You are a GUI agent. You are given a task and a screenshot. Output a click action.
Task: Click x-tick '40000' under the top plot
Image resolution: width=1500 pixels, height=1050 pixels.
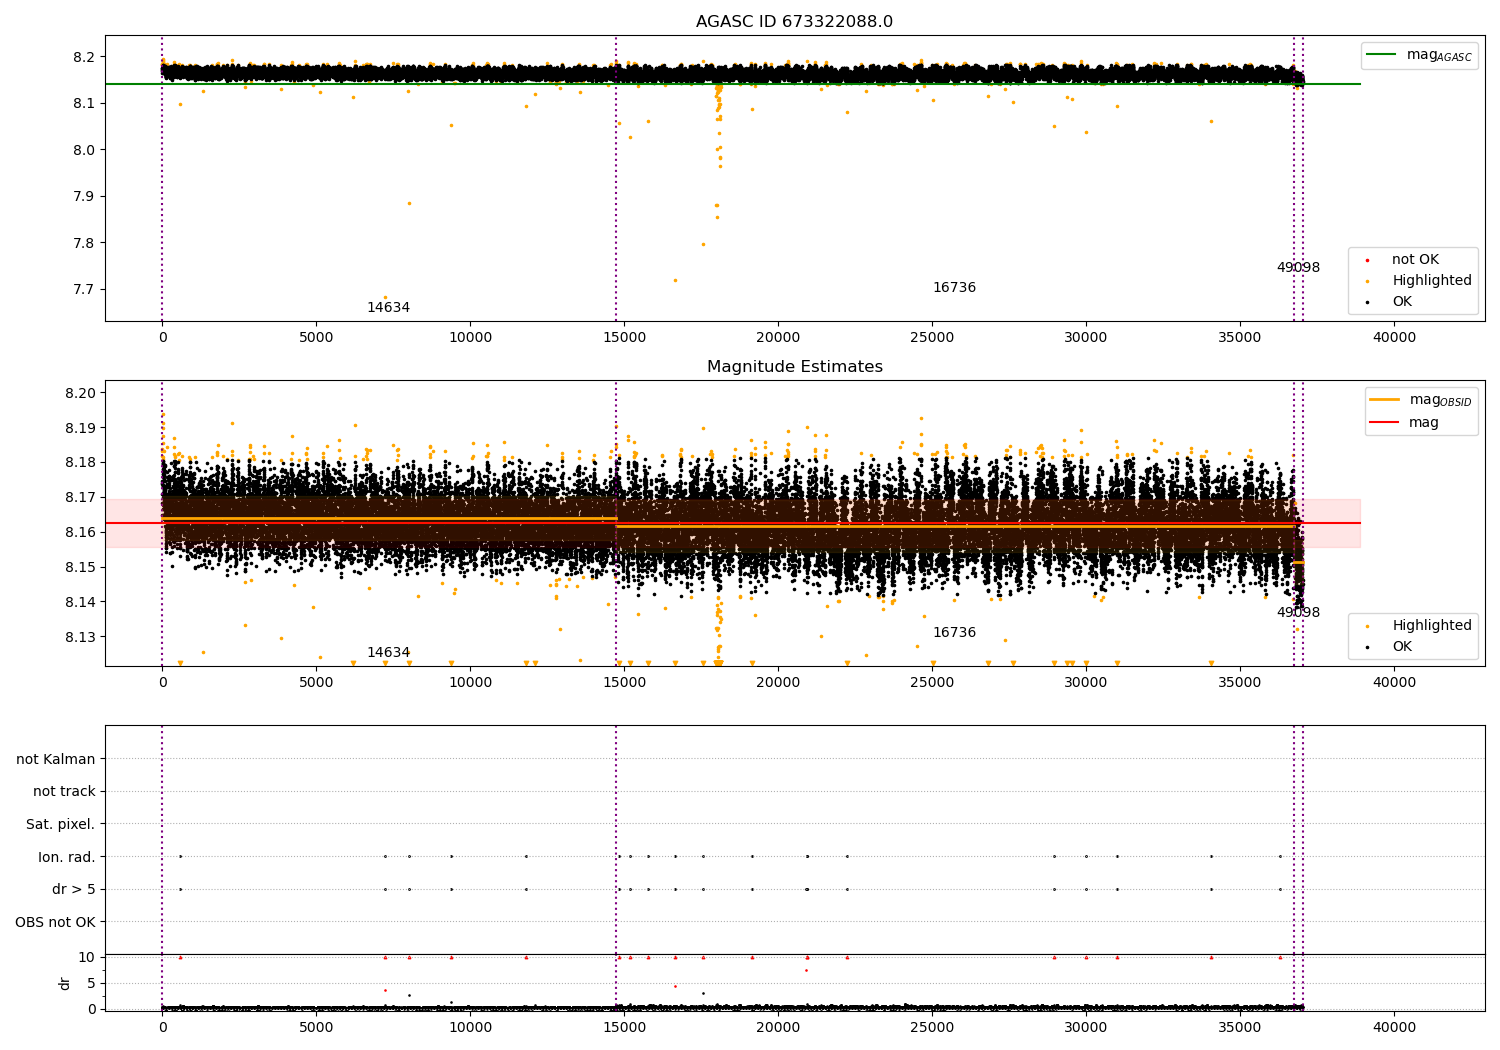pyautogui.click(x=1394, y=338)
